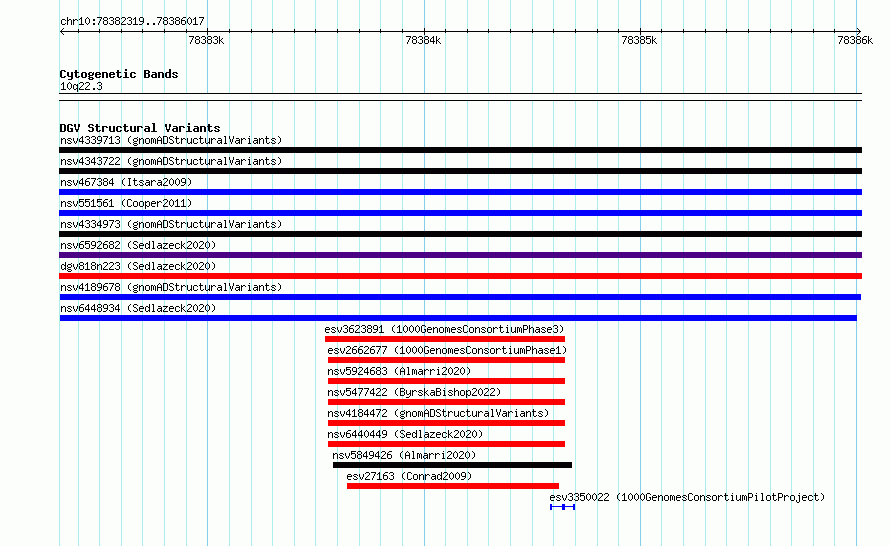Select the red bar for nsv6440449
This screenshot has width=890, height=546.
tap(446, 444)
